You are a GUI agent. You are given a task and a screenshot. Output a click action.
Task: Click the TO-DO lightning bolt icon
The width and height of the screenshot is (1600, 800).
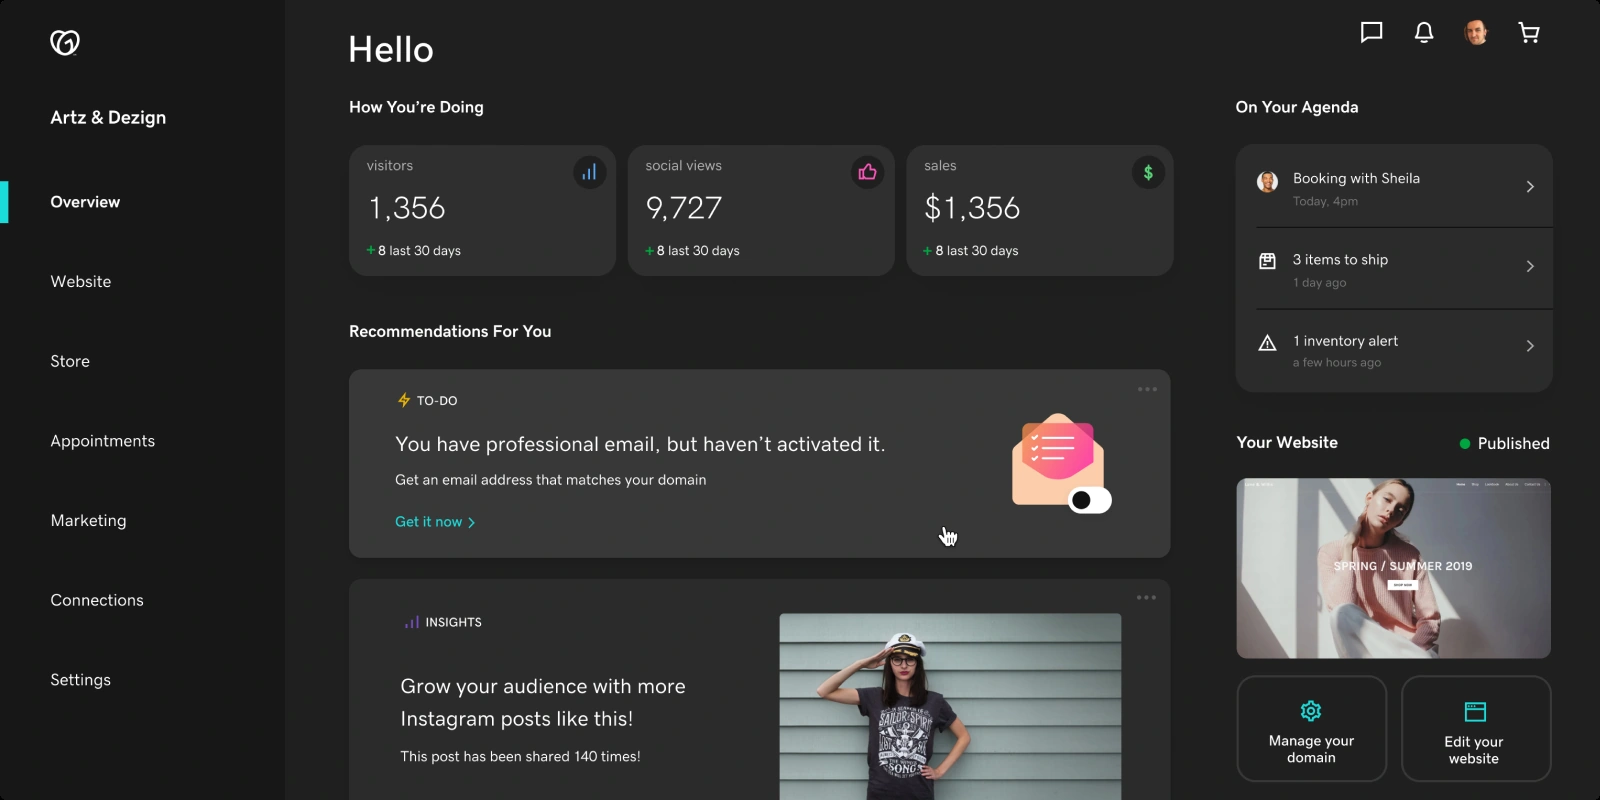pyautogui.click(x=404, y=400)
